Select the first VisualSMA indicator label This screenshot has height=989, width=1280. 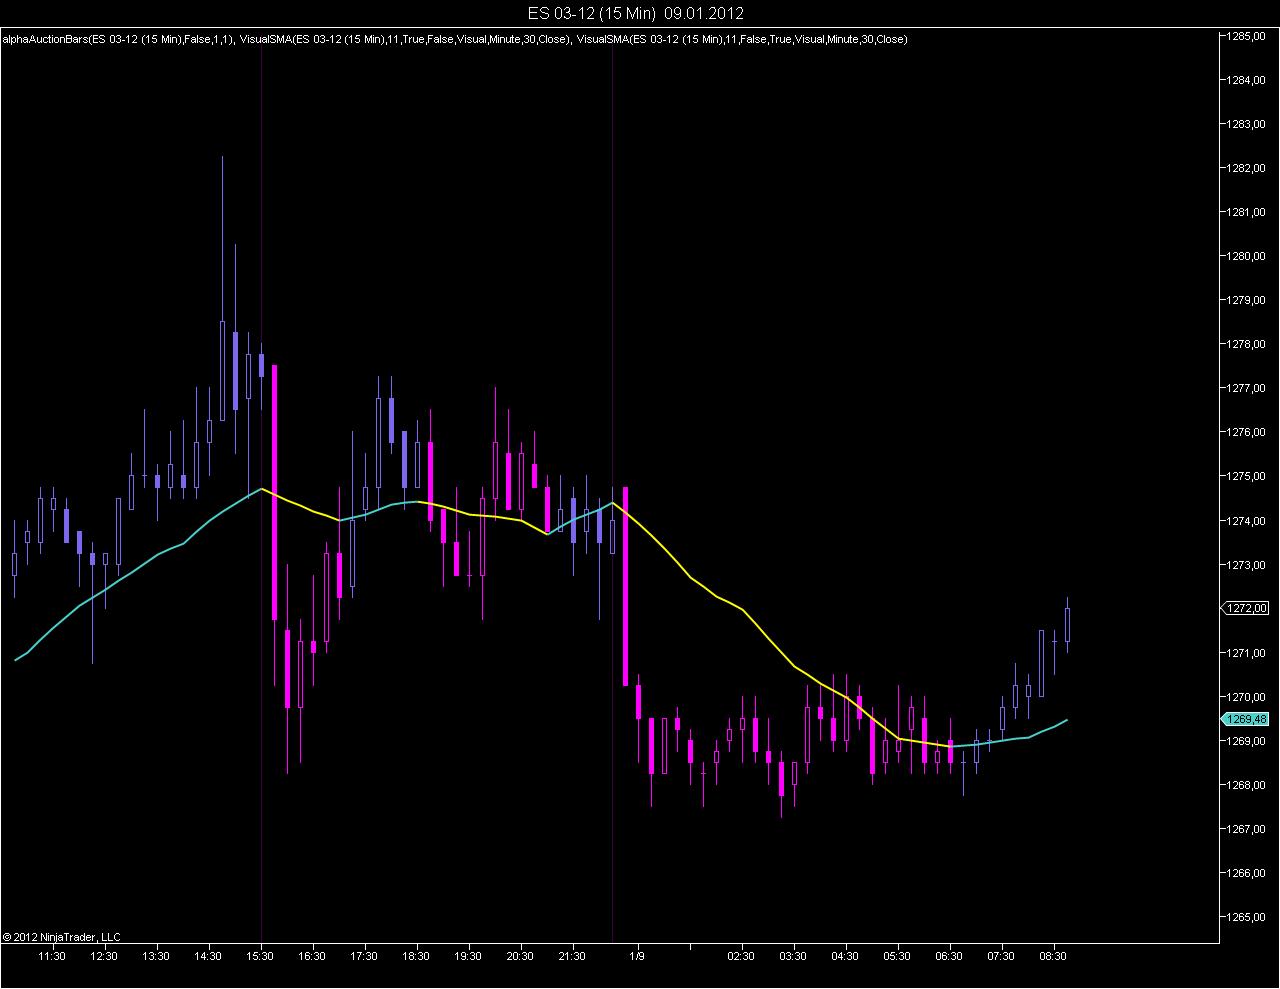tap(406, 39)
